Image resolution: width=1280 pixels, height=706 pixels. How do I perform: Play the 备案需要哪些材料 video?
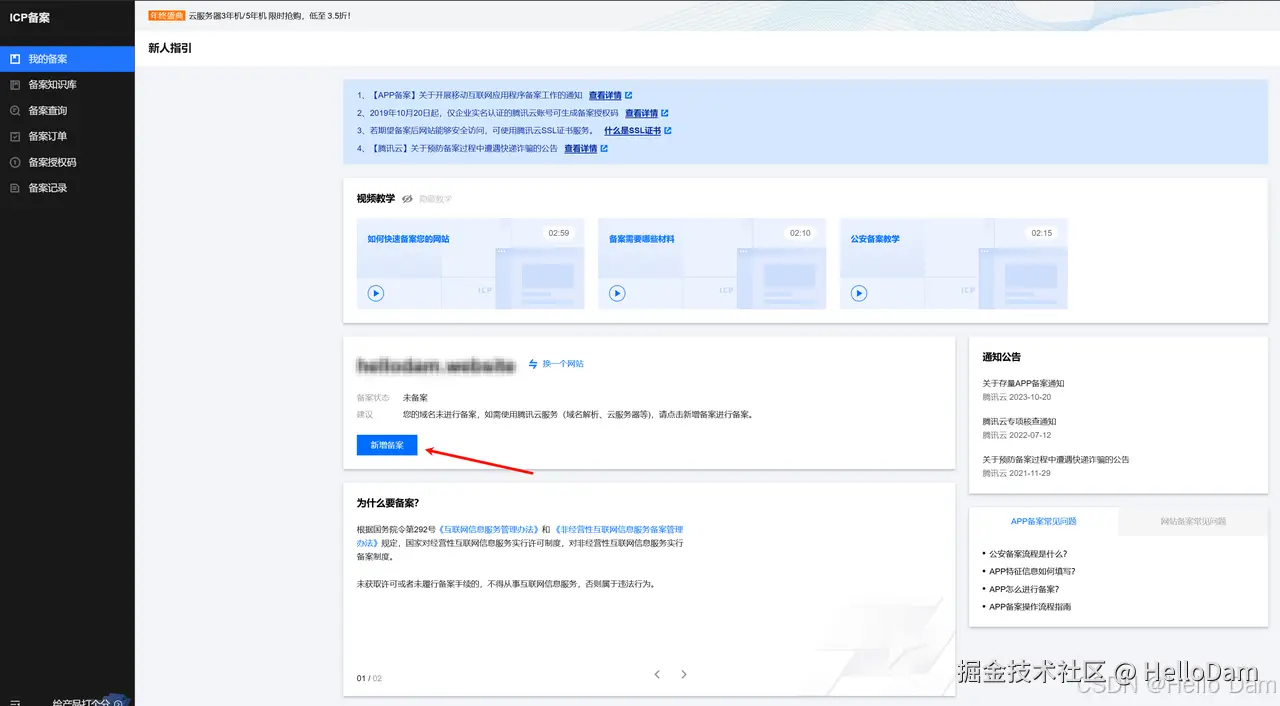[x=617, y=293]
